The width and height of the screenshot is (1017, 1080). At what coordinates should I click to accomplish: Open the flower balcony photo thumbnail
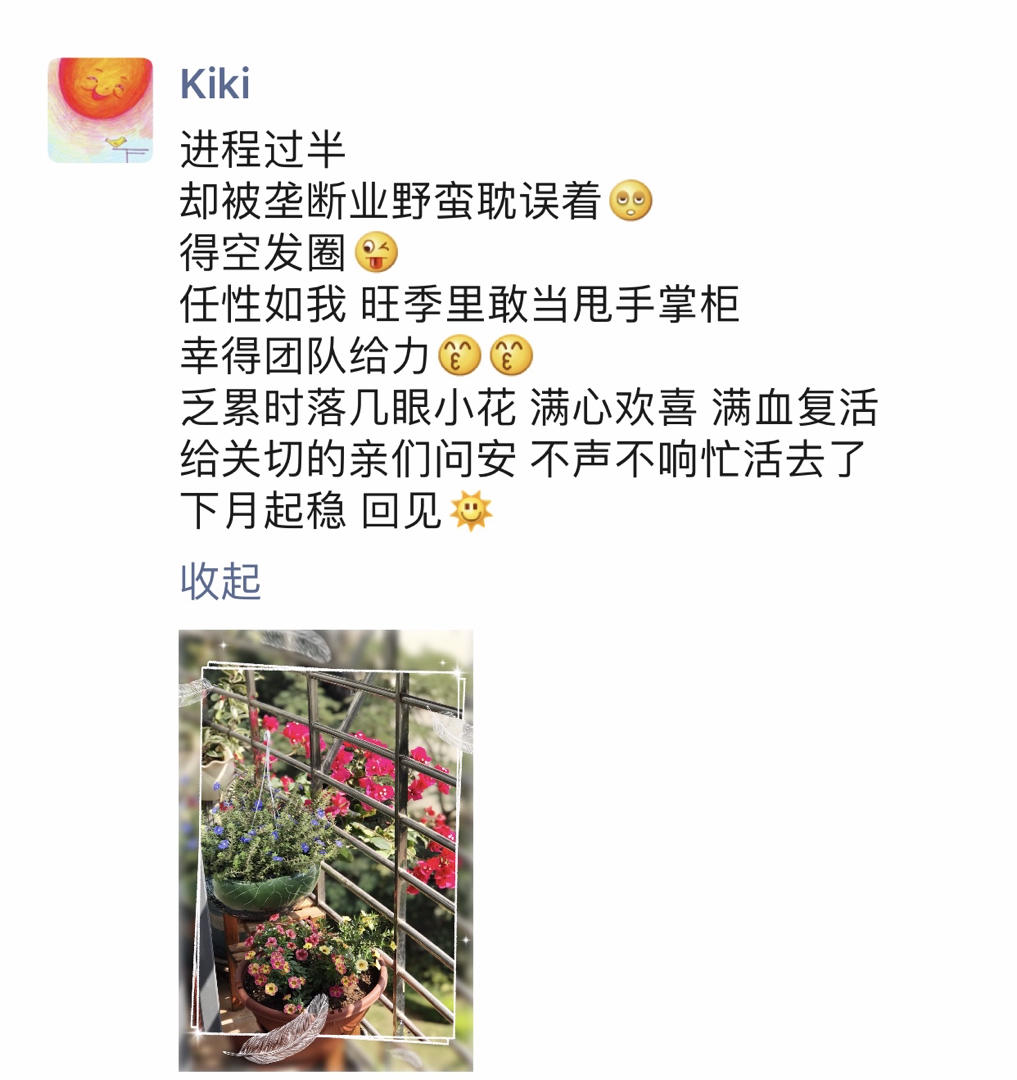click(326, 850)
